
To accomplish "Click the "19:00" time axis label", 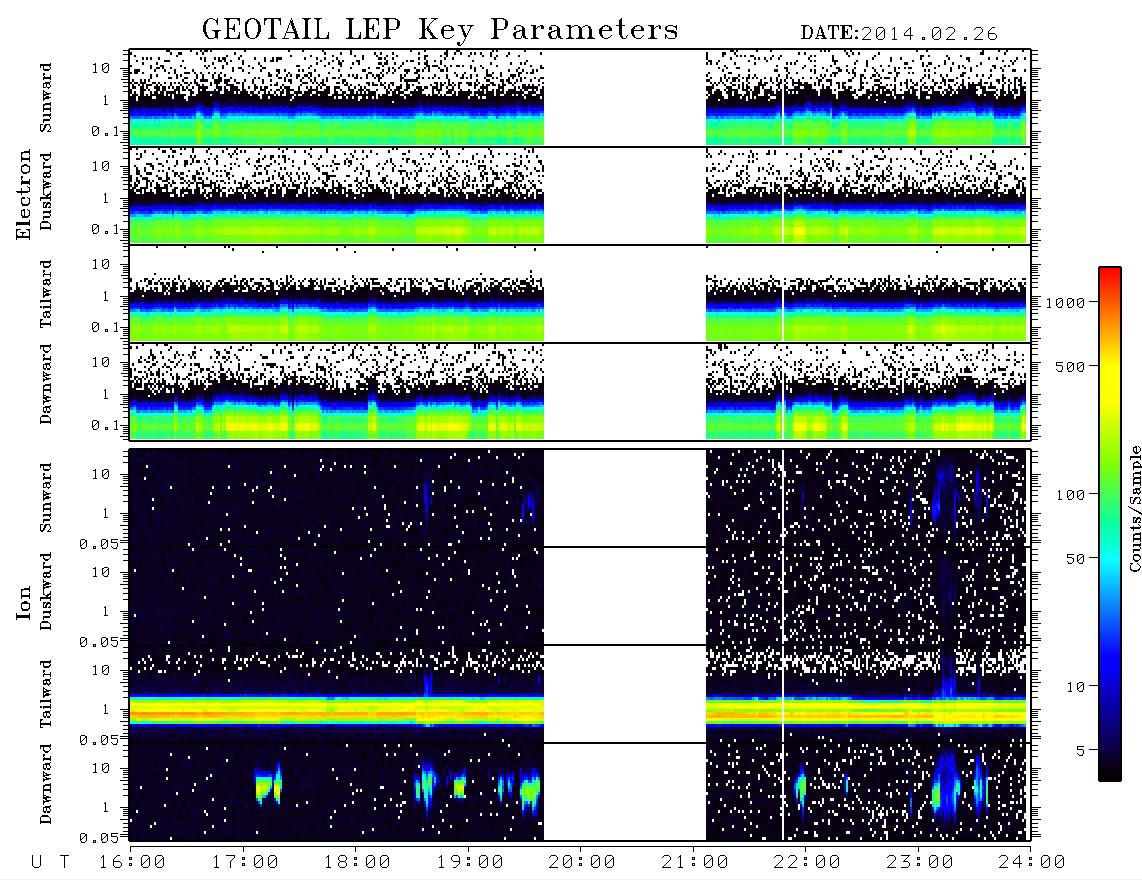I will [470, 862].
